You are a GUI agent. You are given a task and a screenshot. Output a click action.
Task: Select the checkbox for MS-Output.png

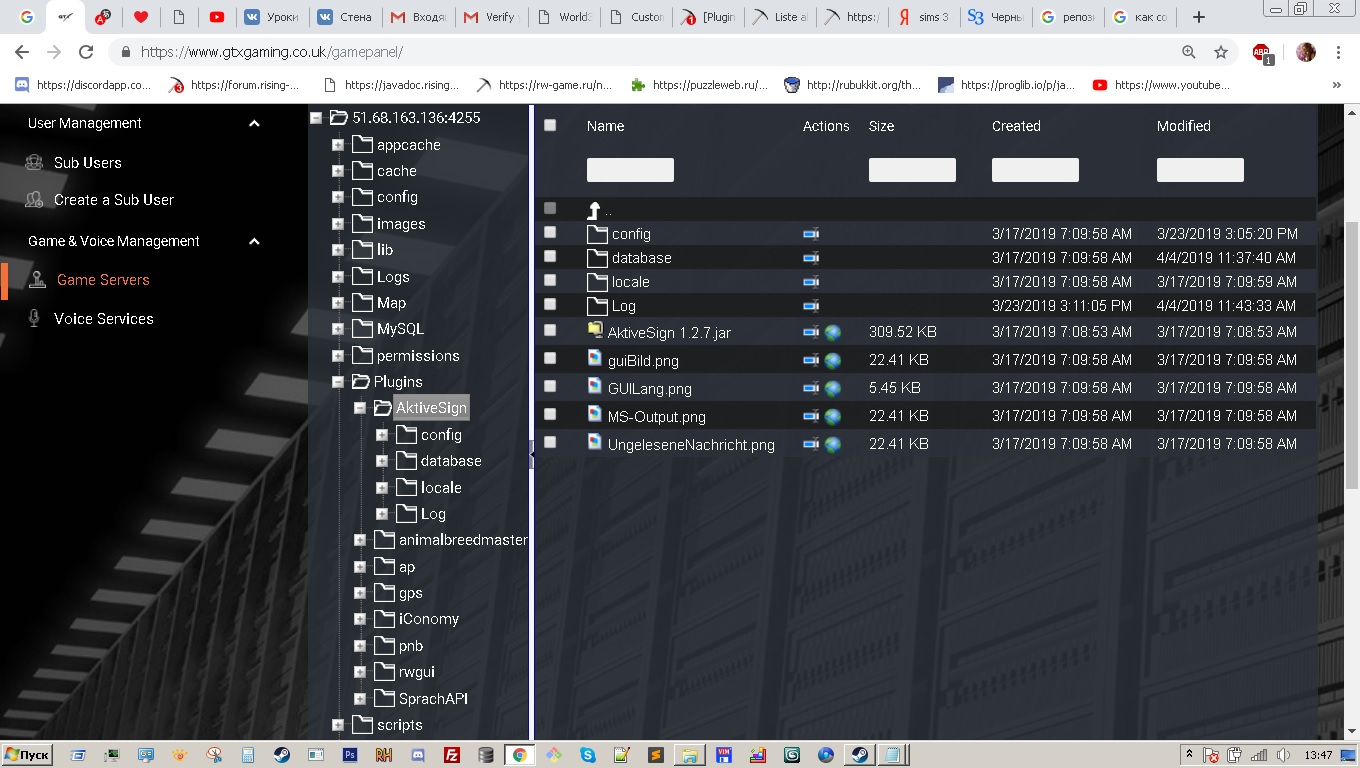[550, 414]
